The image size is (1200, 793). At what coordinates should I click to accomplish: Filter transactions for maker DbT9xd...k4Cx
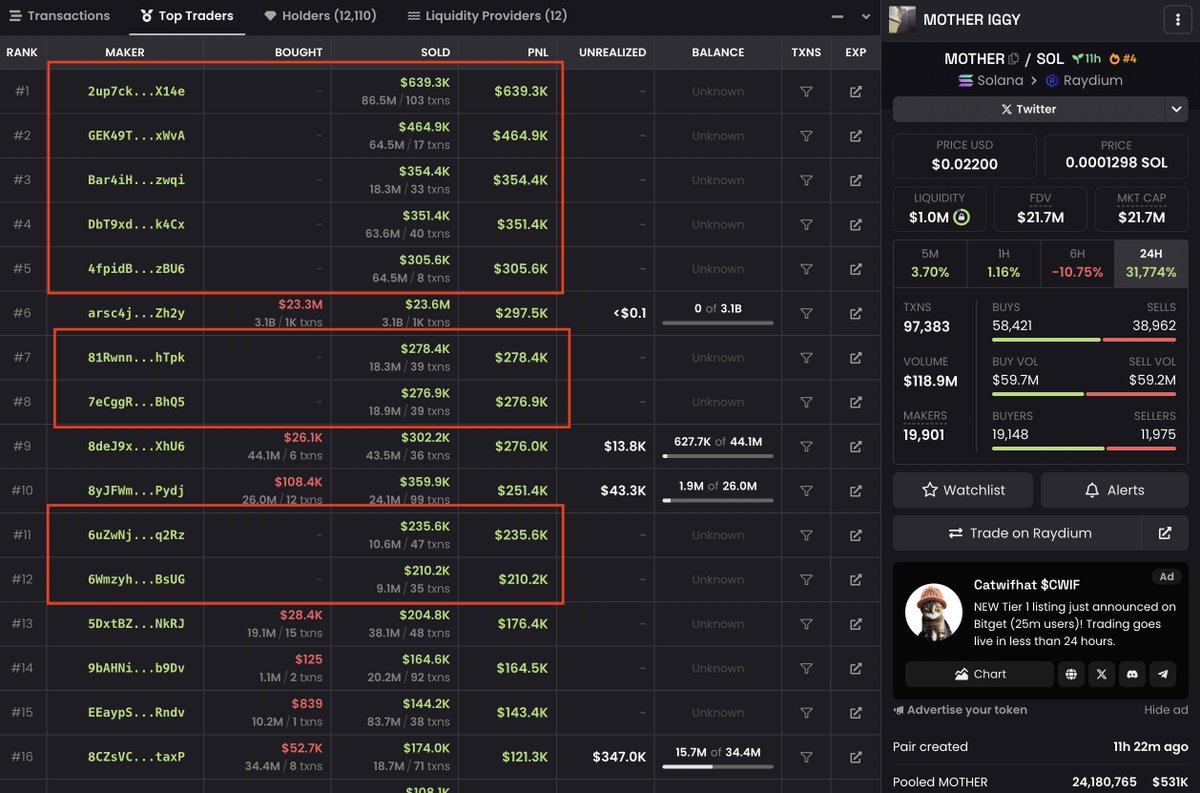coord(806,225)
